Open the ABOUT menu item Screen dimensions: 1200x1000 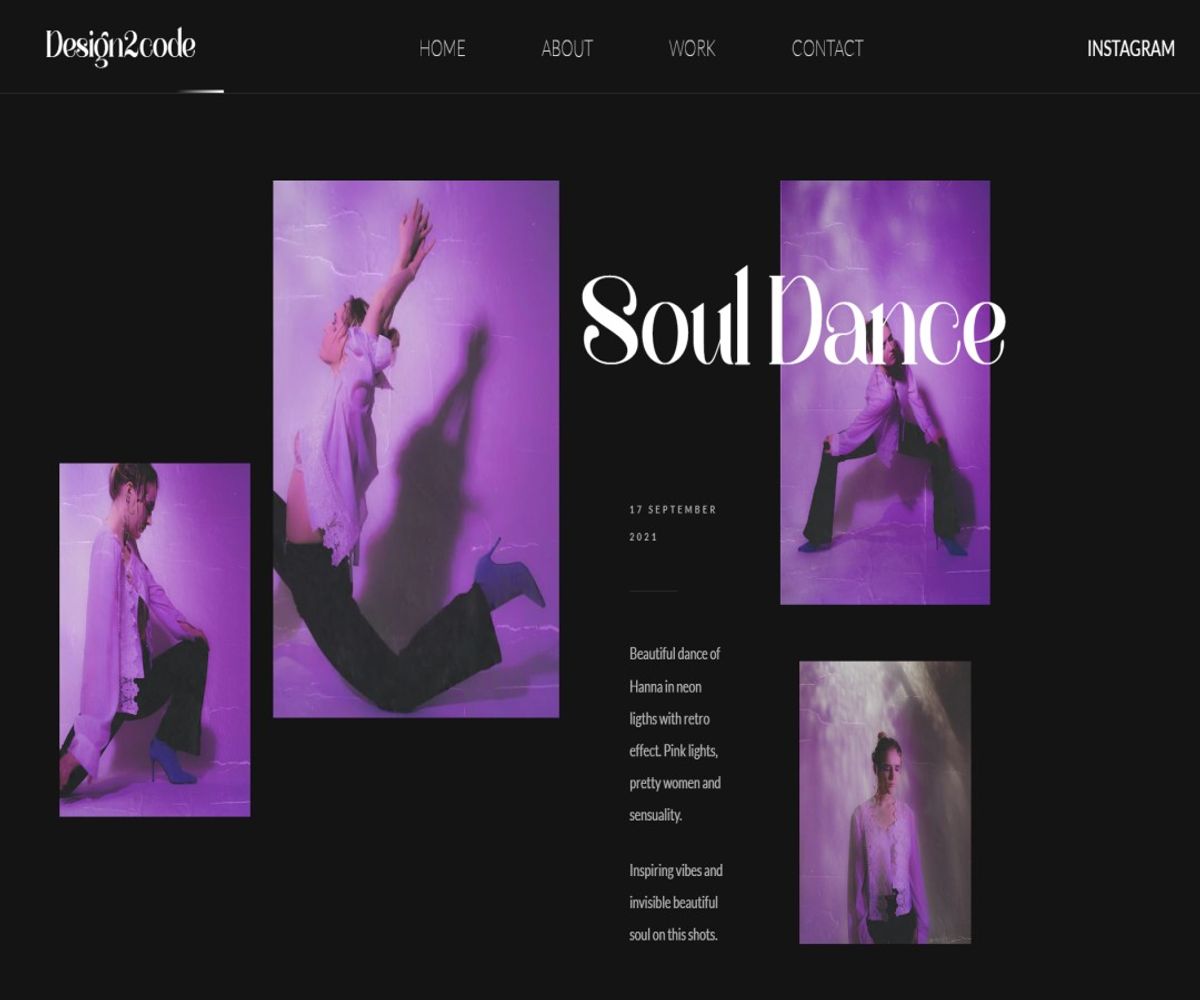pos(567,48)
